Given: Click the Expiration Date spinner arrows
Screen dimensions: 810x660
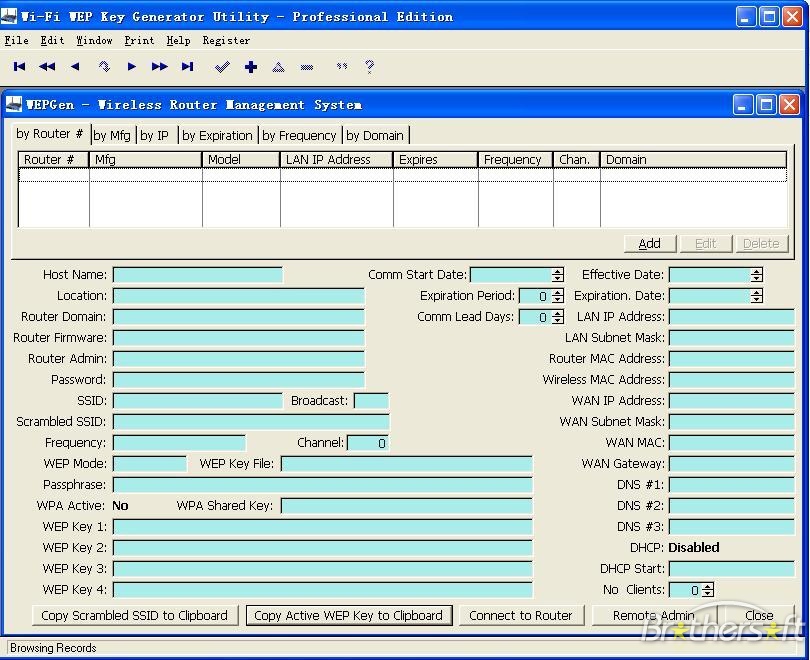Looking at the screenshot, I should 757,296.
